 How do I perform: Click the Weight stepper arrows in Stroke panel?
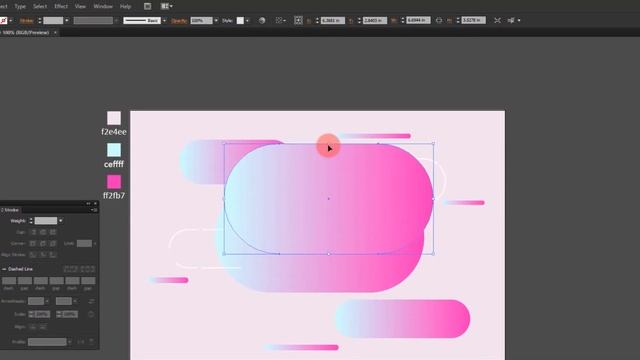pyautogui.click(x=31, y=221)
